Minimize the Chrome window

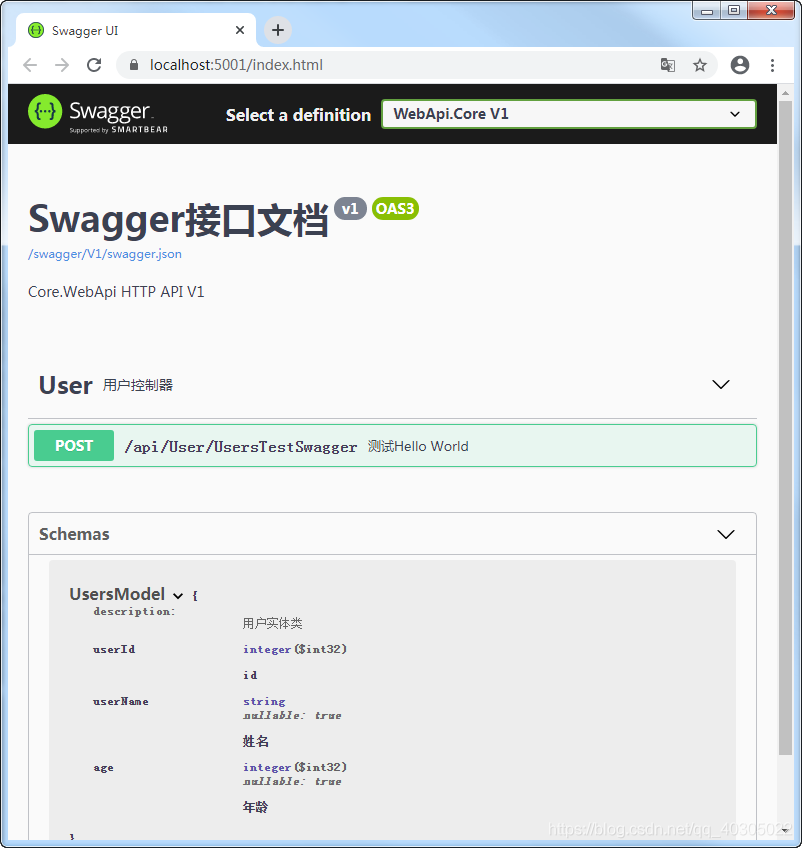pyautogui.click(x=707, y=10)
